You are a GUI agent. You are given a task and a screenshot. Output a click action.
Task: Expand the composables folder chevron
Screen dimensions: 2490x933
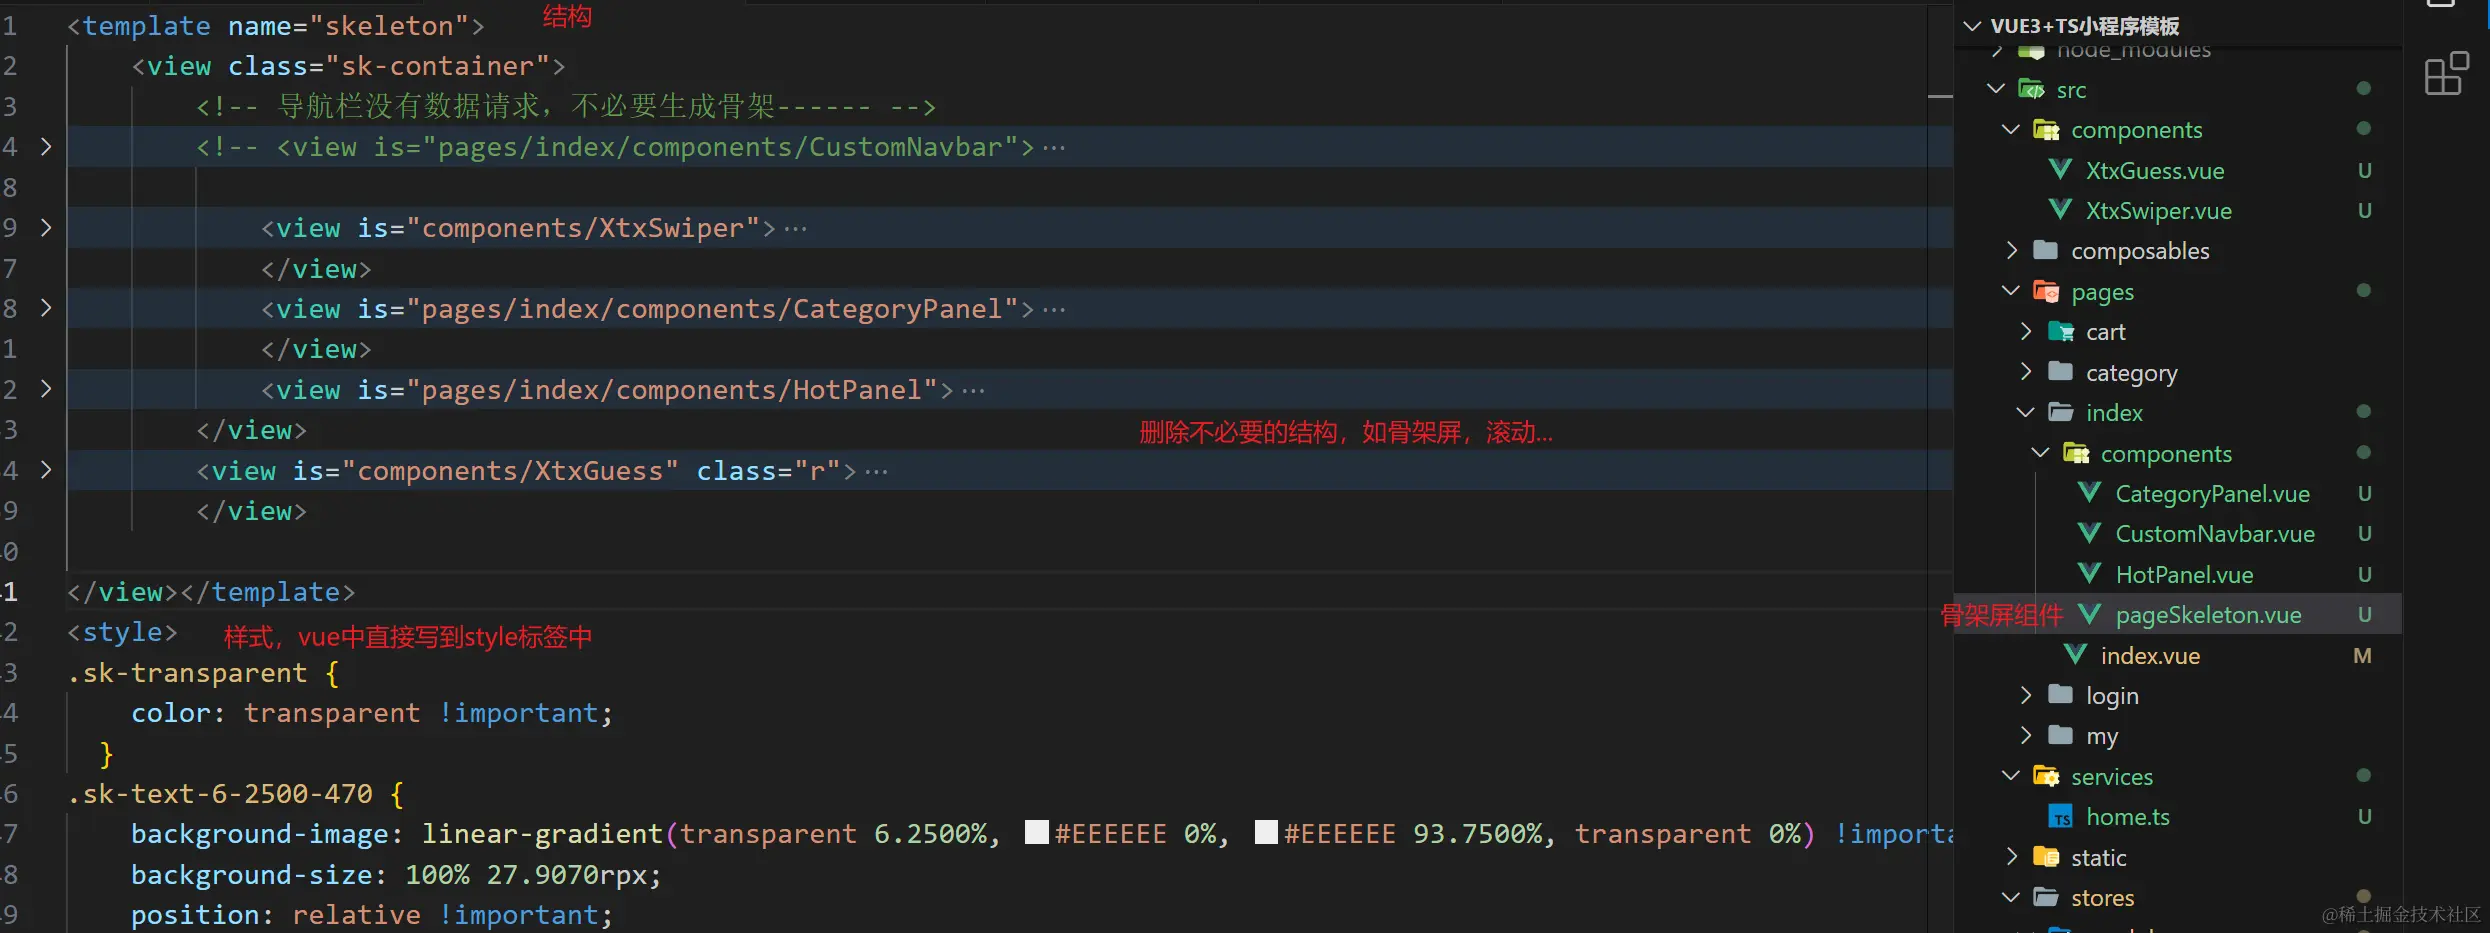coord(2011,250)
